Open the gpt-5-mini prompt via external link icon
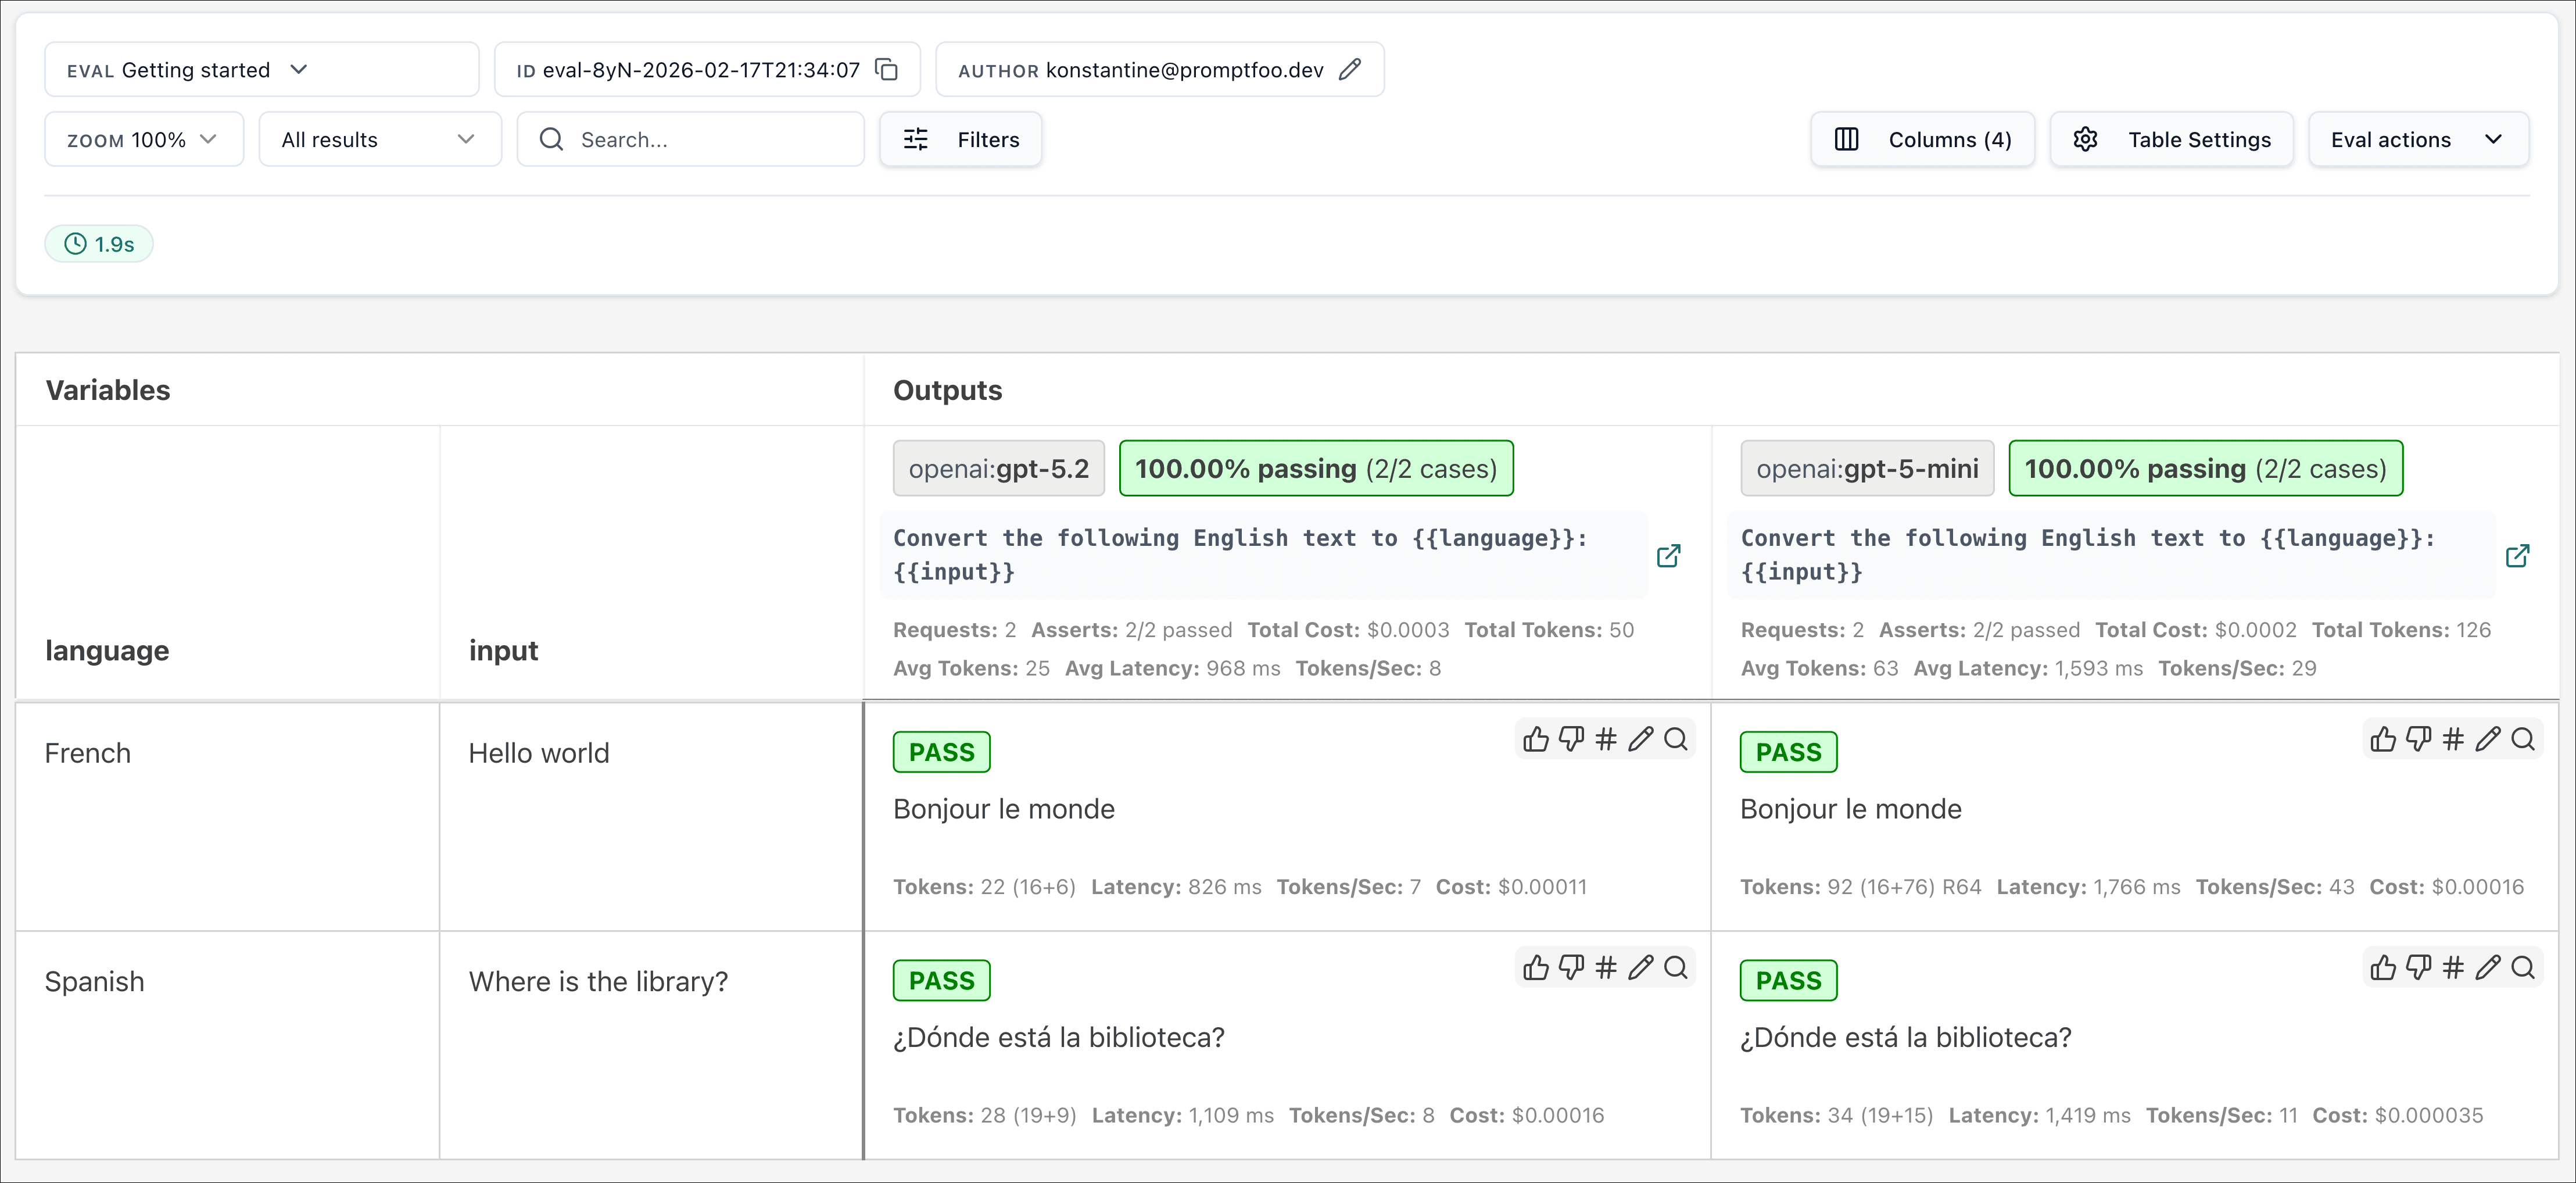The image size is (2576, 1183). (2519, 555)
